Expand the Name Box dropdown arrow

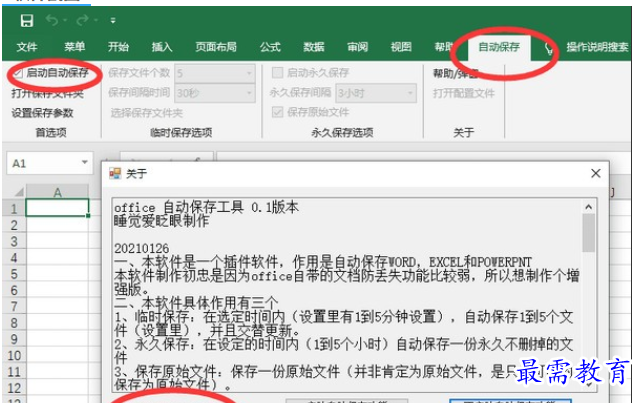(x=85, y=162)
